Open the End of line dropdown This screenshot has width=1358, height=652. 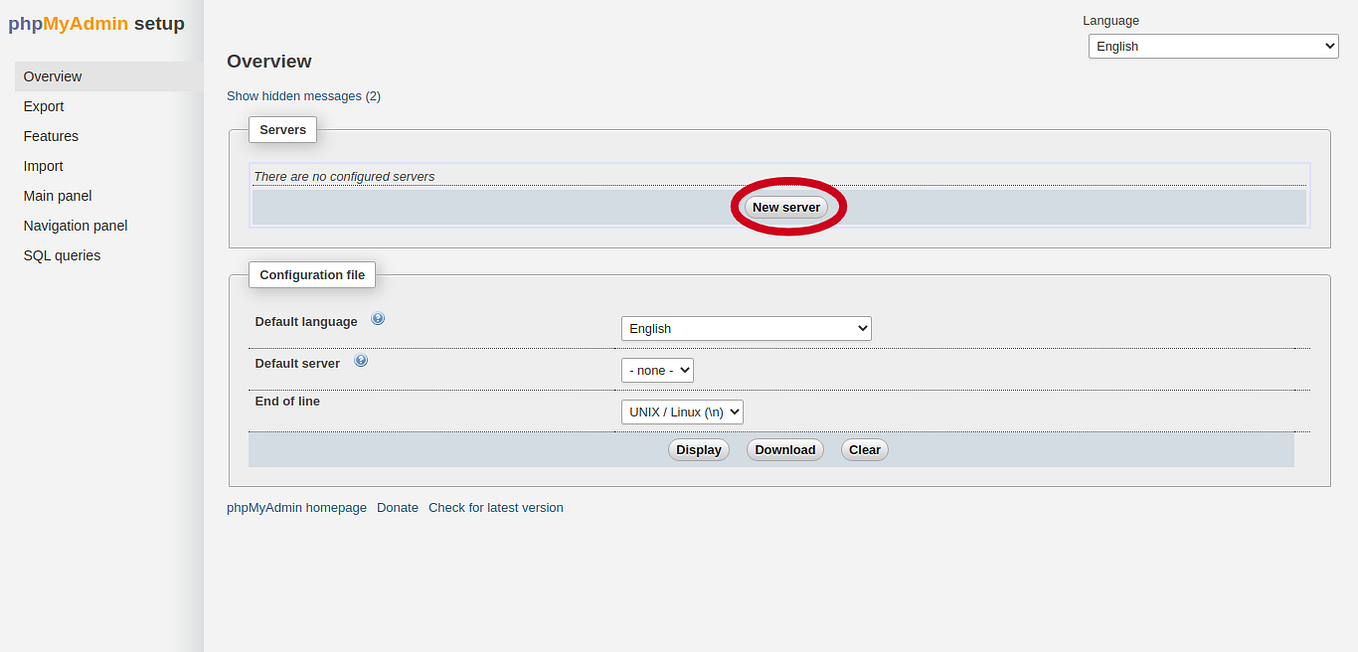click(682, 411)
